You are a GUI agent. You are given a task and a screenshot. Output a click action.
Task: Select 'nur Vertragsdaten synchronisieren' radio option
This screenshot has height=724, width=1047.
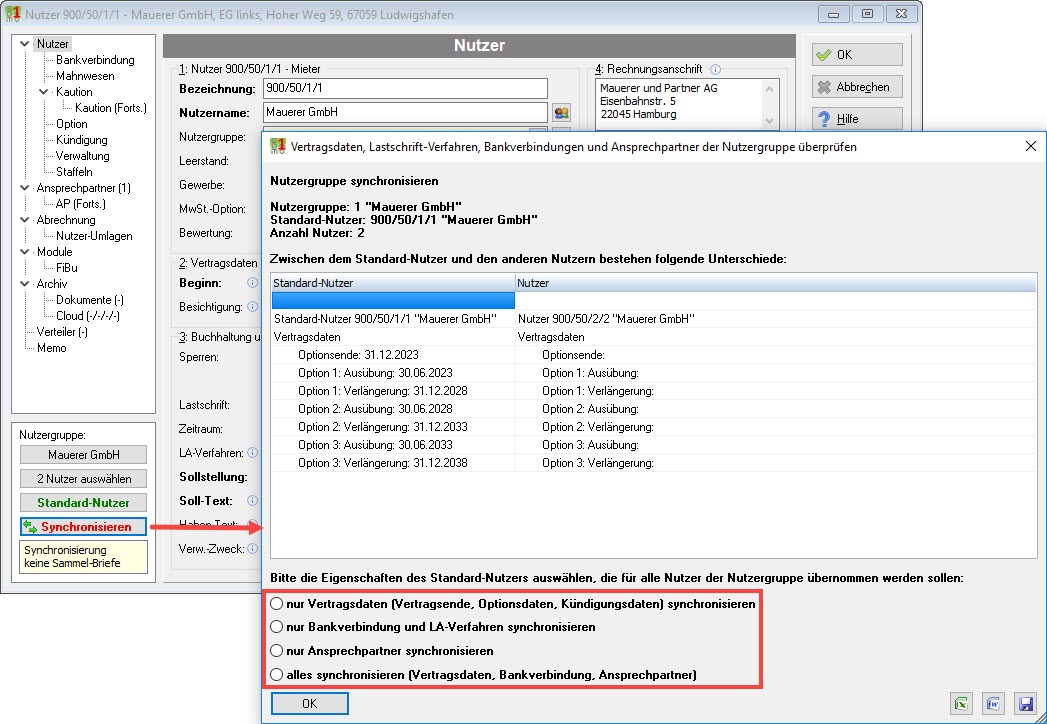[276, 603]
